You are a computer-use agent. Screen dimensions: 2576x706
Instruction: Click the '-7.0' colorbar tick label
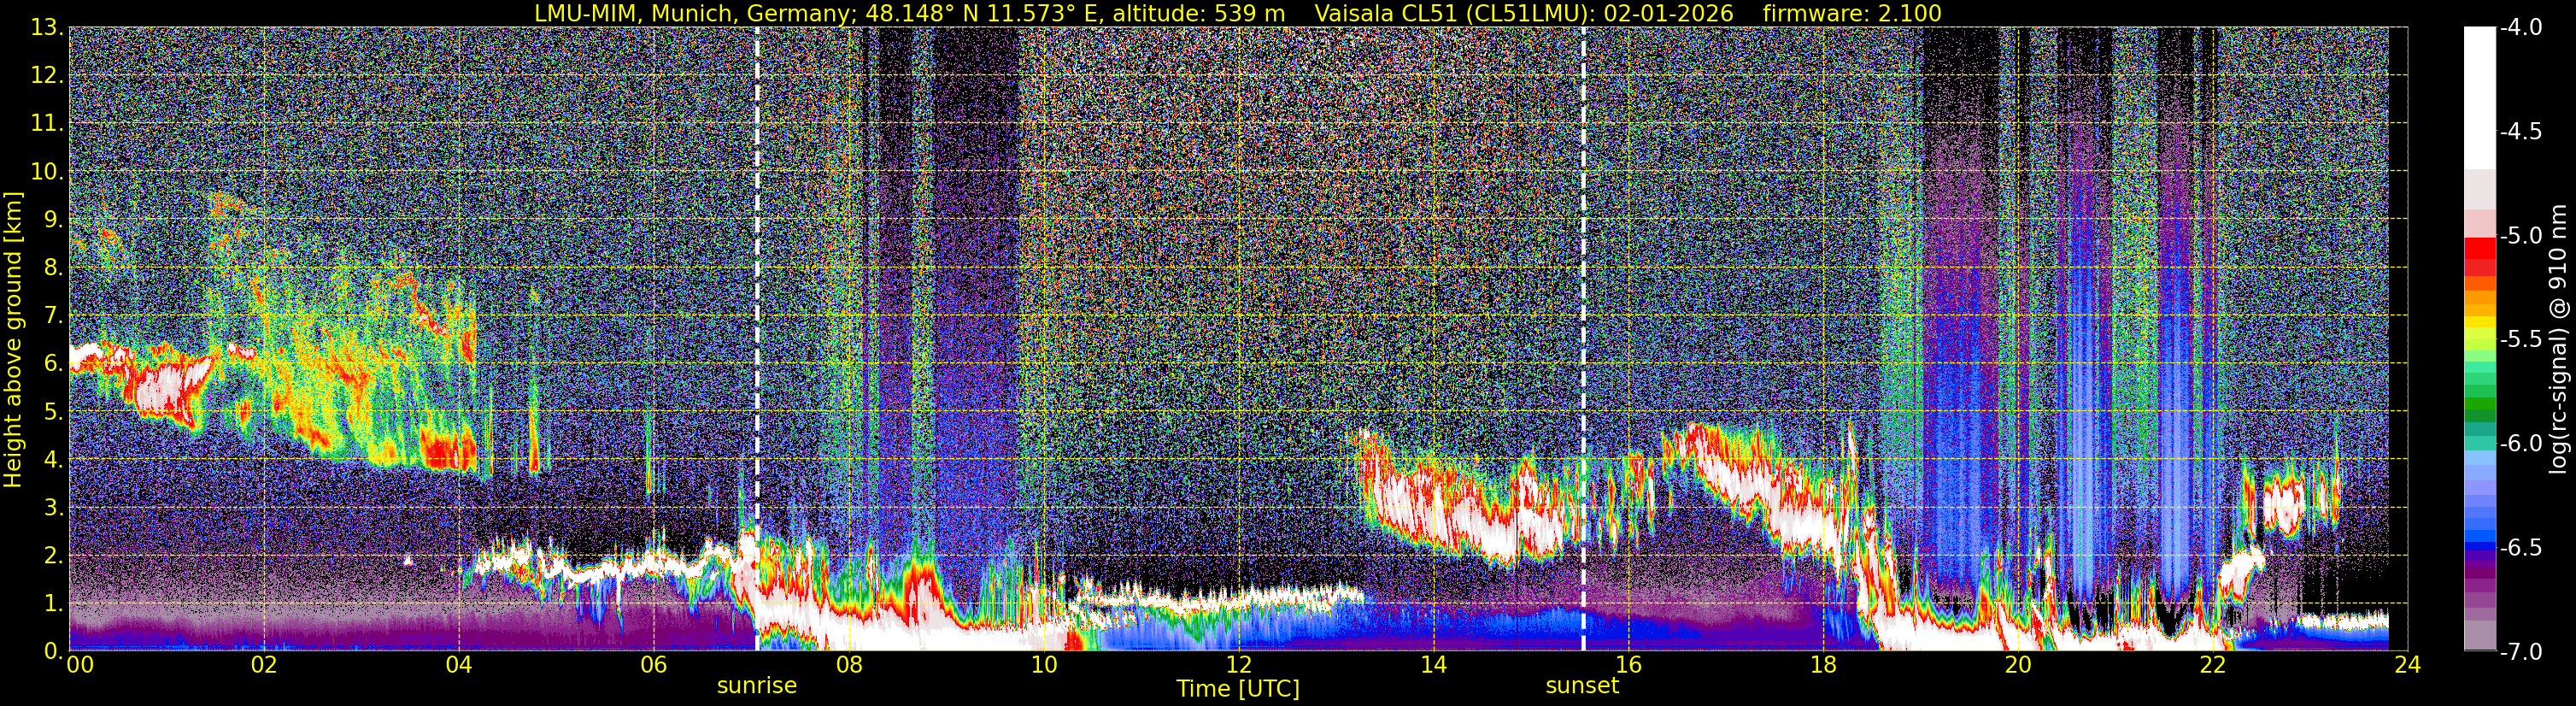(2520, 652)
